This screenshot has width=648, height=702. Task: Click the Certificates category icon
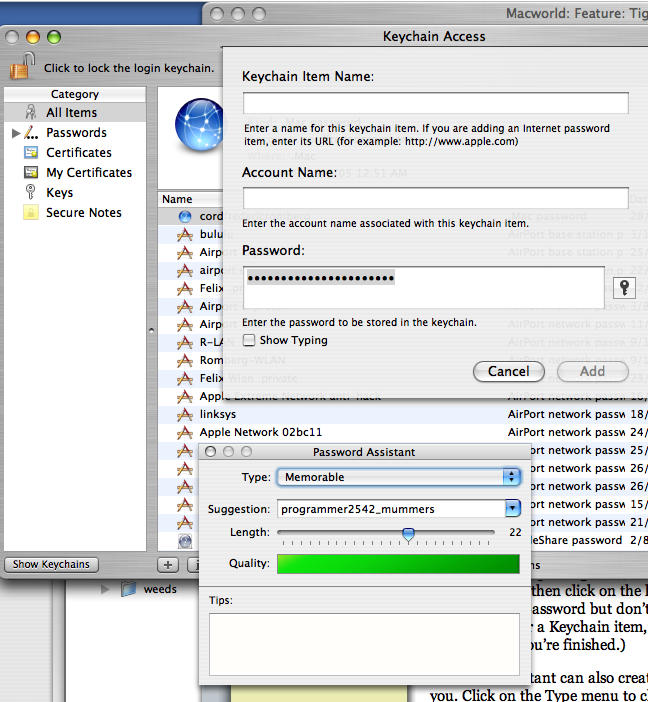coord(31,153)
